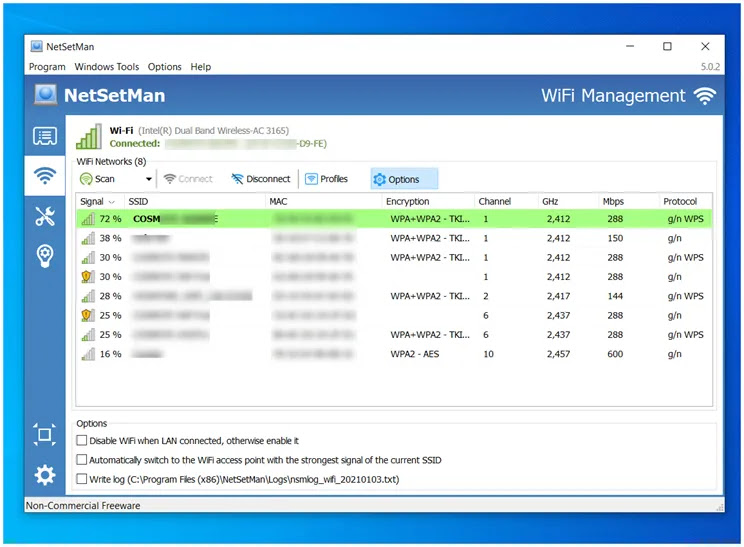The height and width of the screenshot is (547, 744).
Task: Click the shield warning icon on the 25 % open network
Action: [88, 315]
